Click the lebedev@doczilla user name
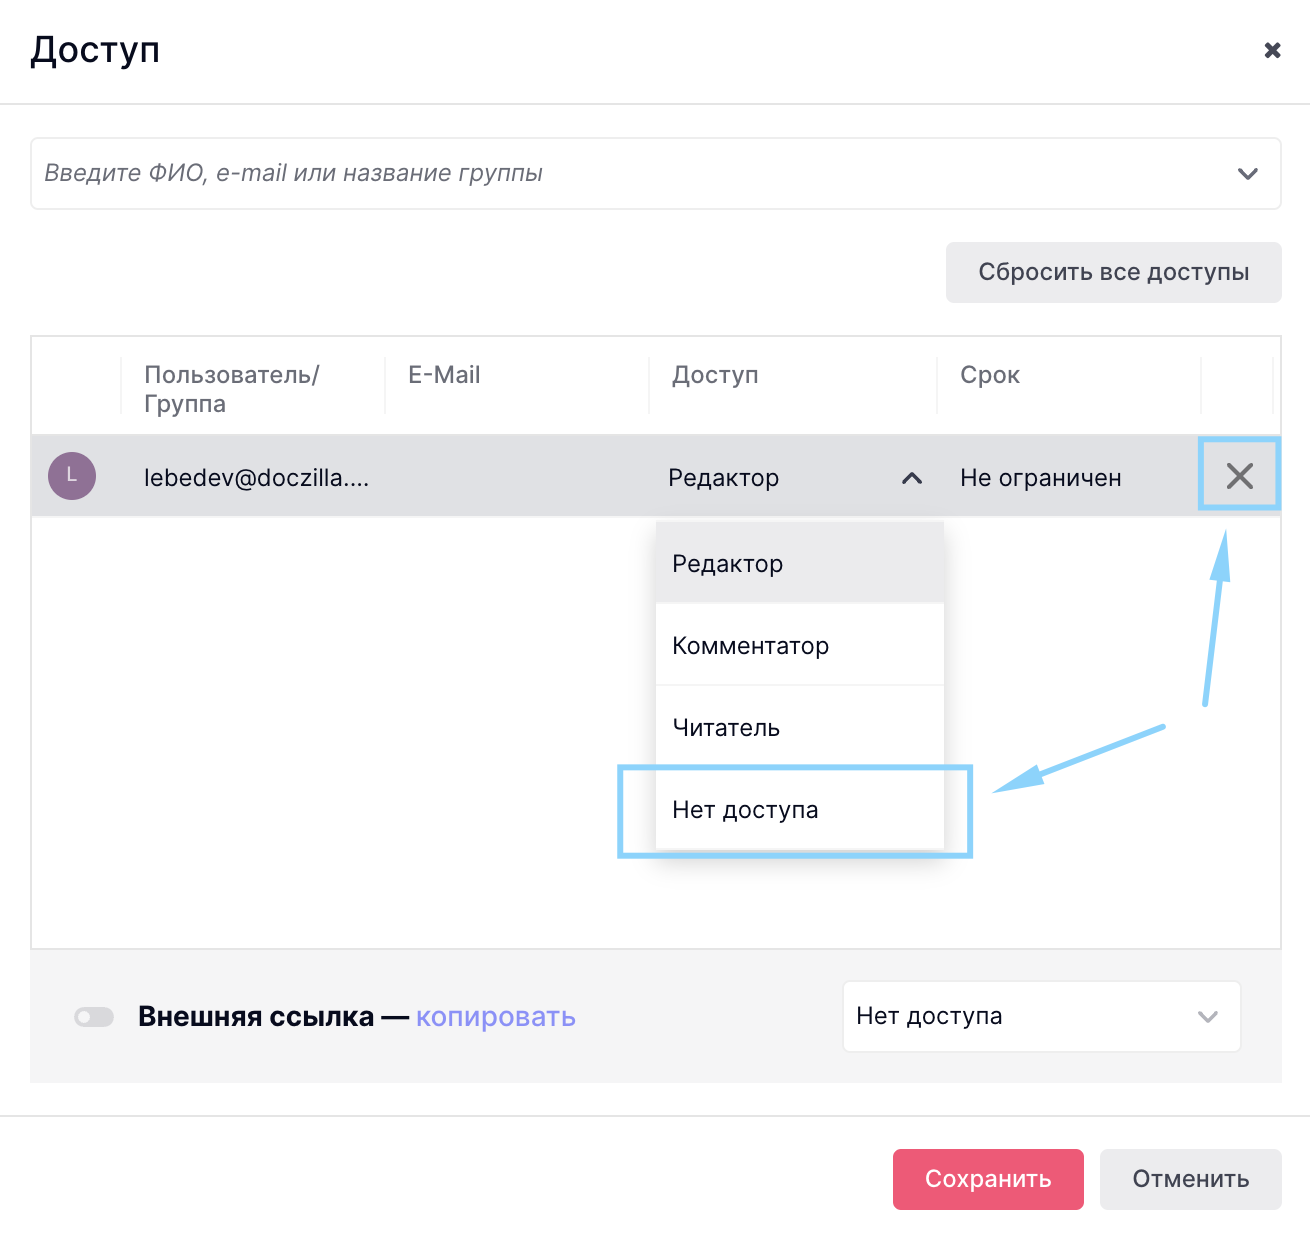Image resolution: width=1310 pixels, height=1238 pixels. [x=256, y=478]
